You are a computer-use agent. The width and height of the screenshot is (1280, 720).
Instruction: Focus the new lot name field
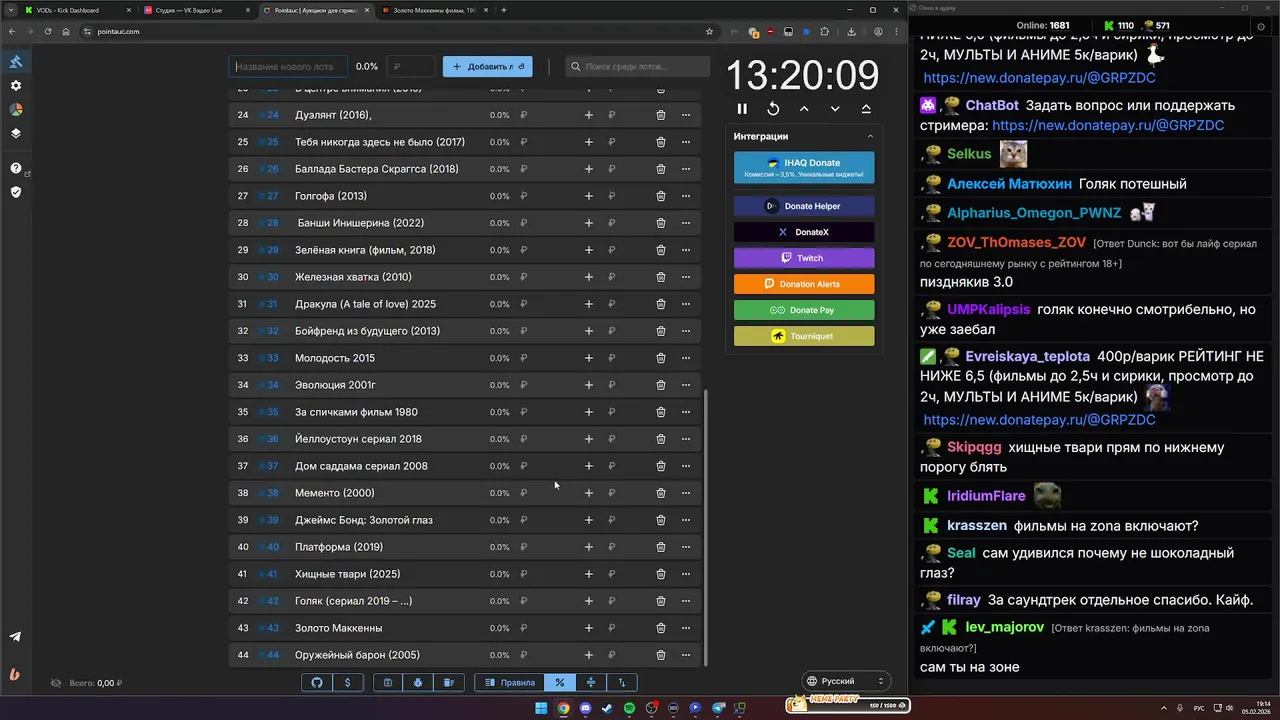coord(288,67)
